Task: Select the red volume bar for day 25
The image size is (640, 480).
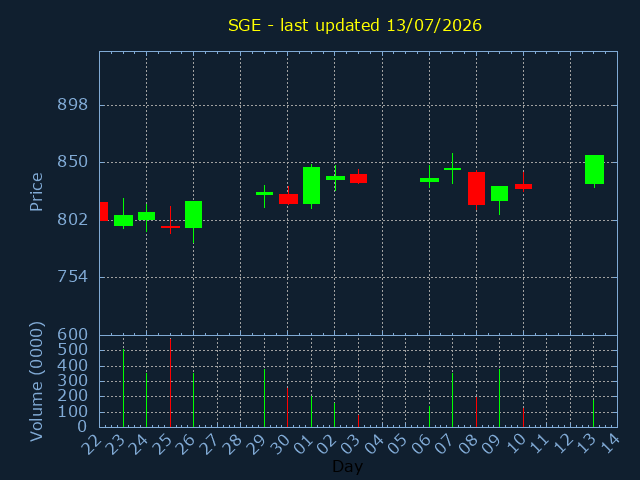Action: [170, 382]
